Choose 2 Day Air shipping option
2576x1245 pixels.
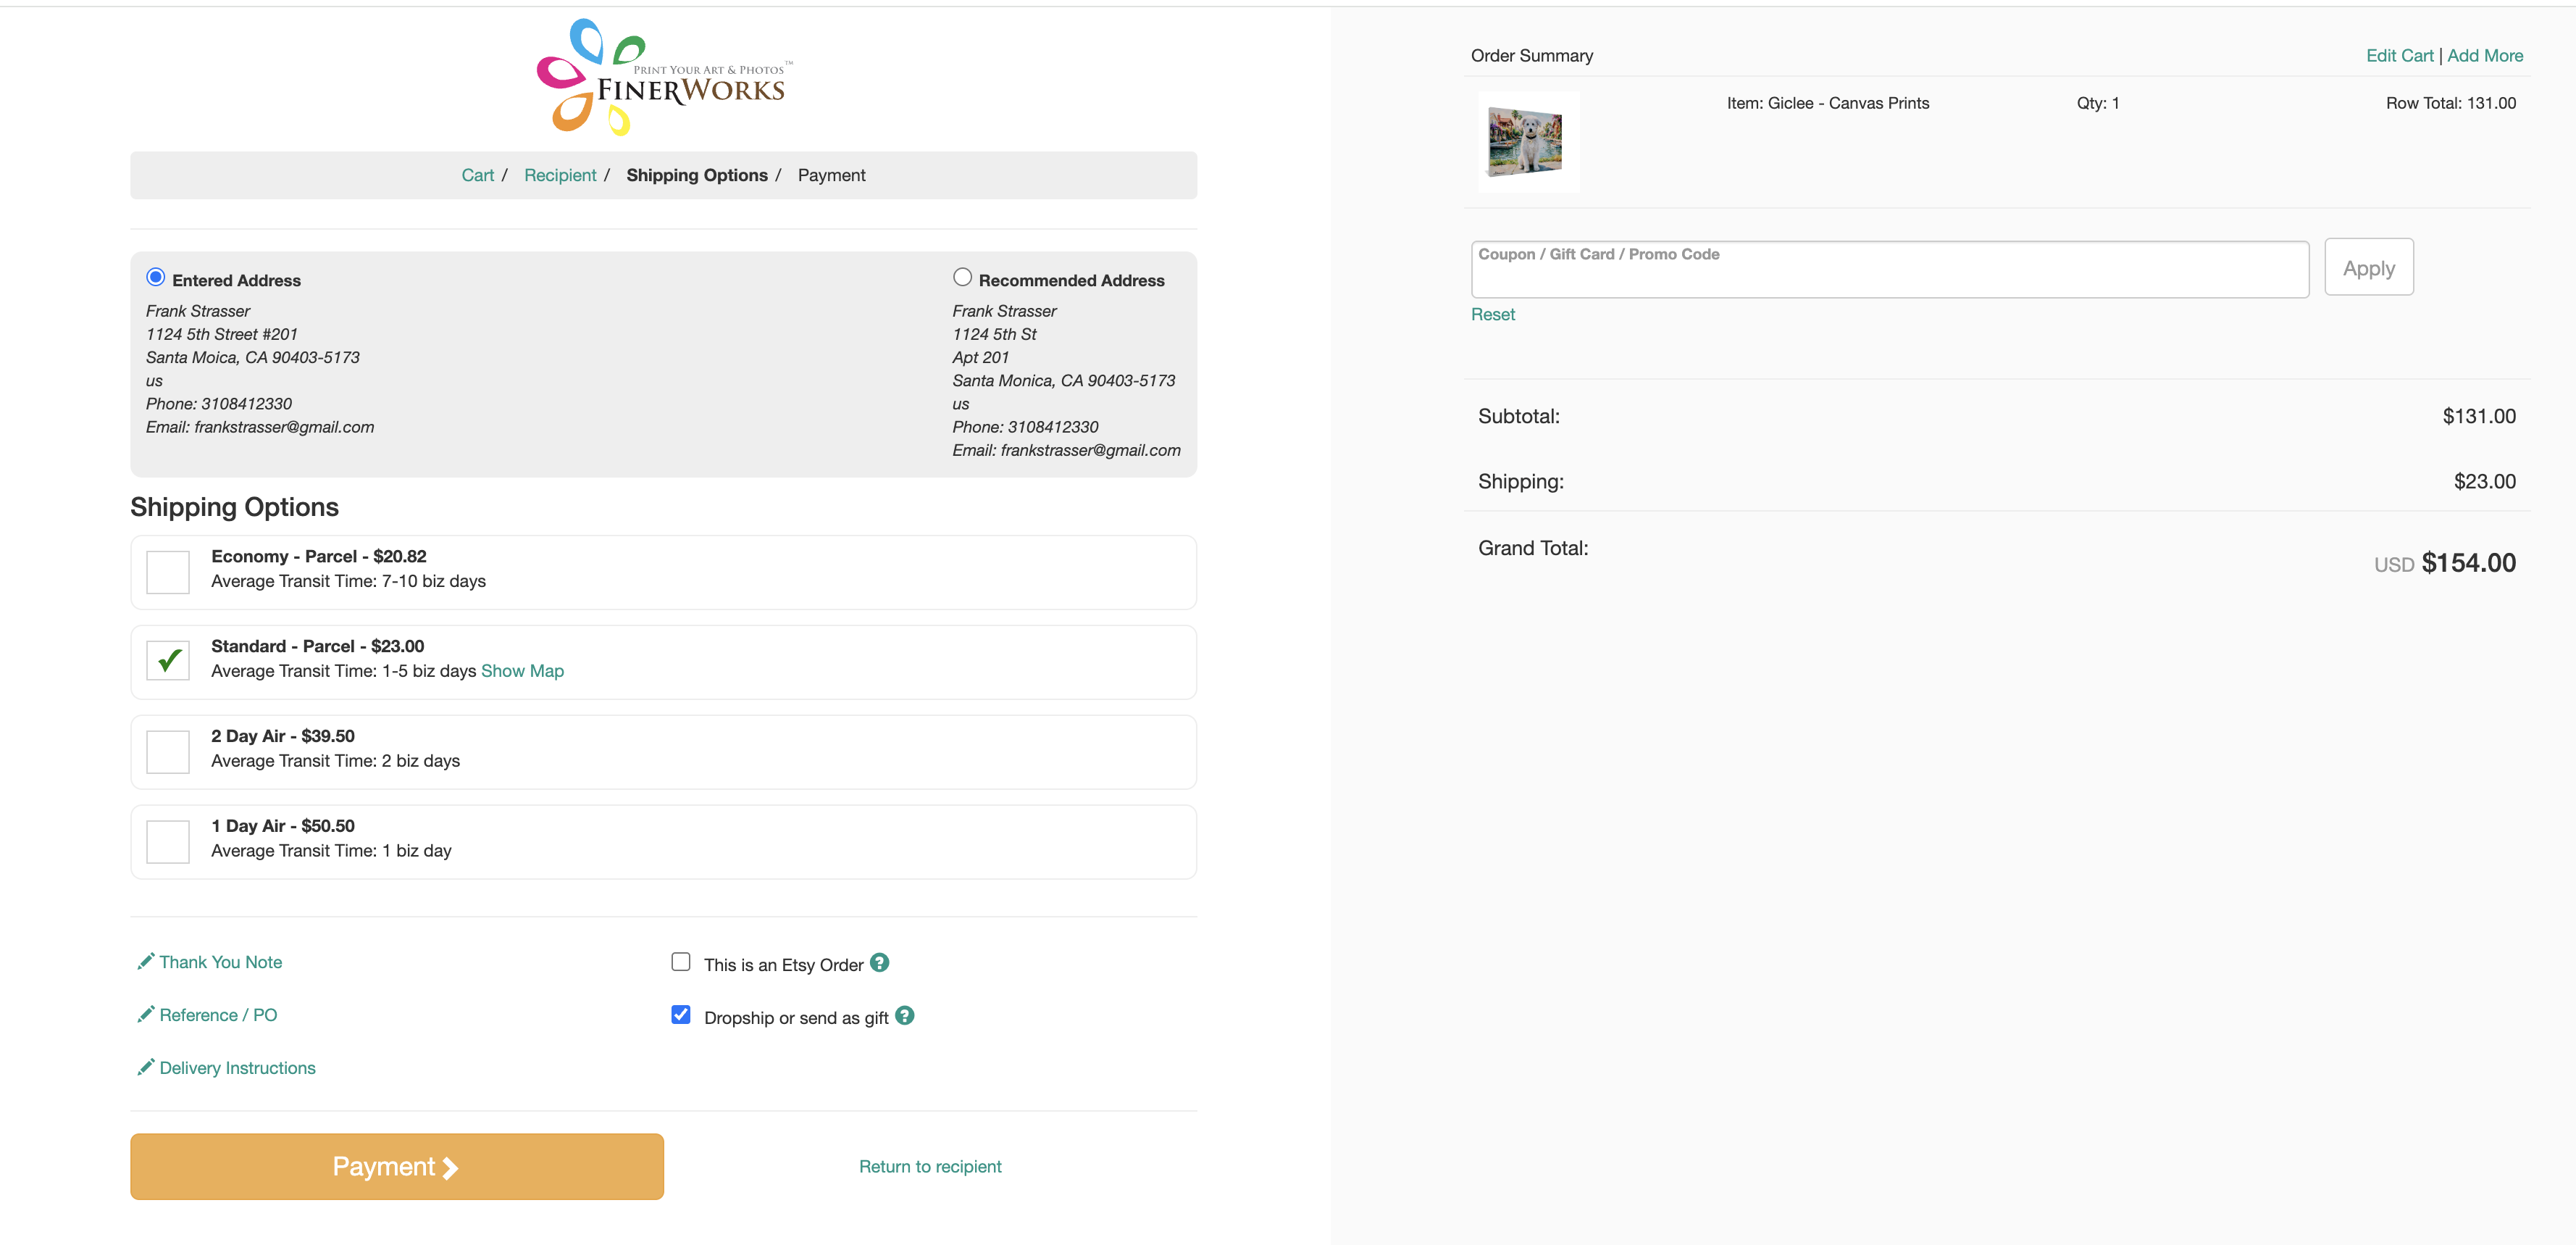(168, 752)
